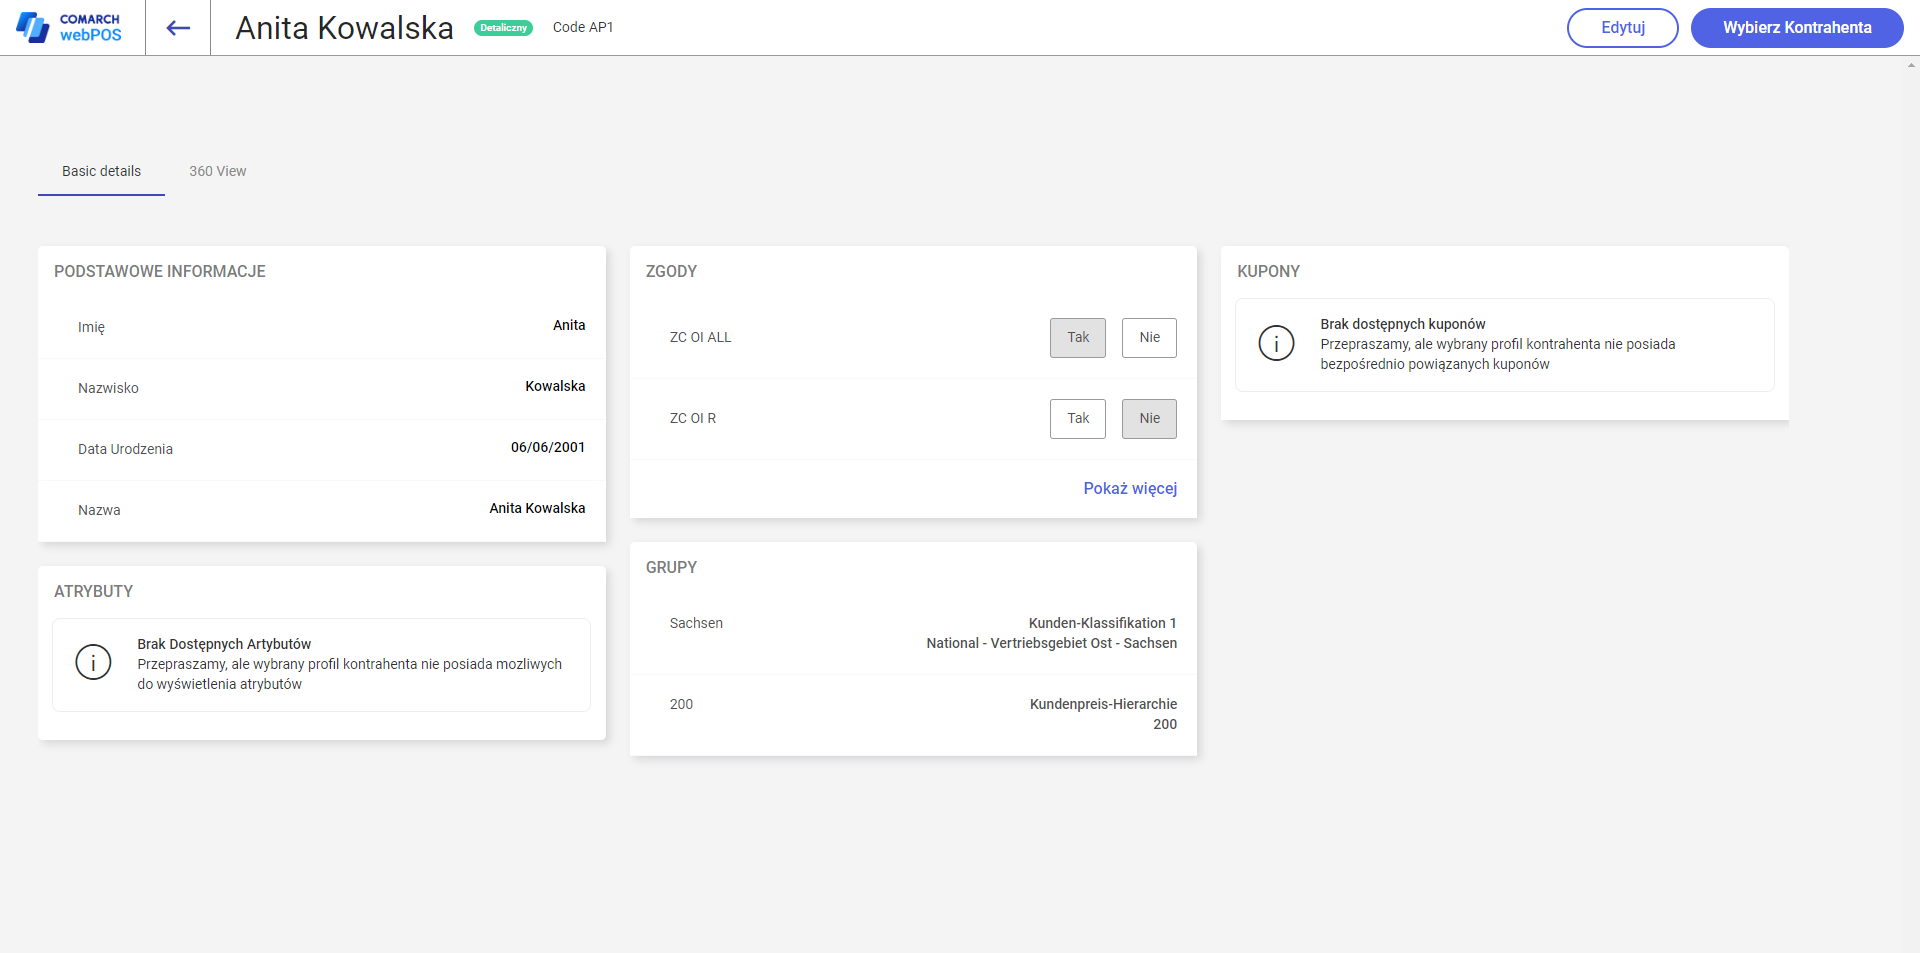Click the Sachsen group row label

[696, 623]
